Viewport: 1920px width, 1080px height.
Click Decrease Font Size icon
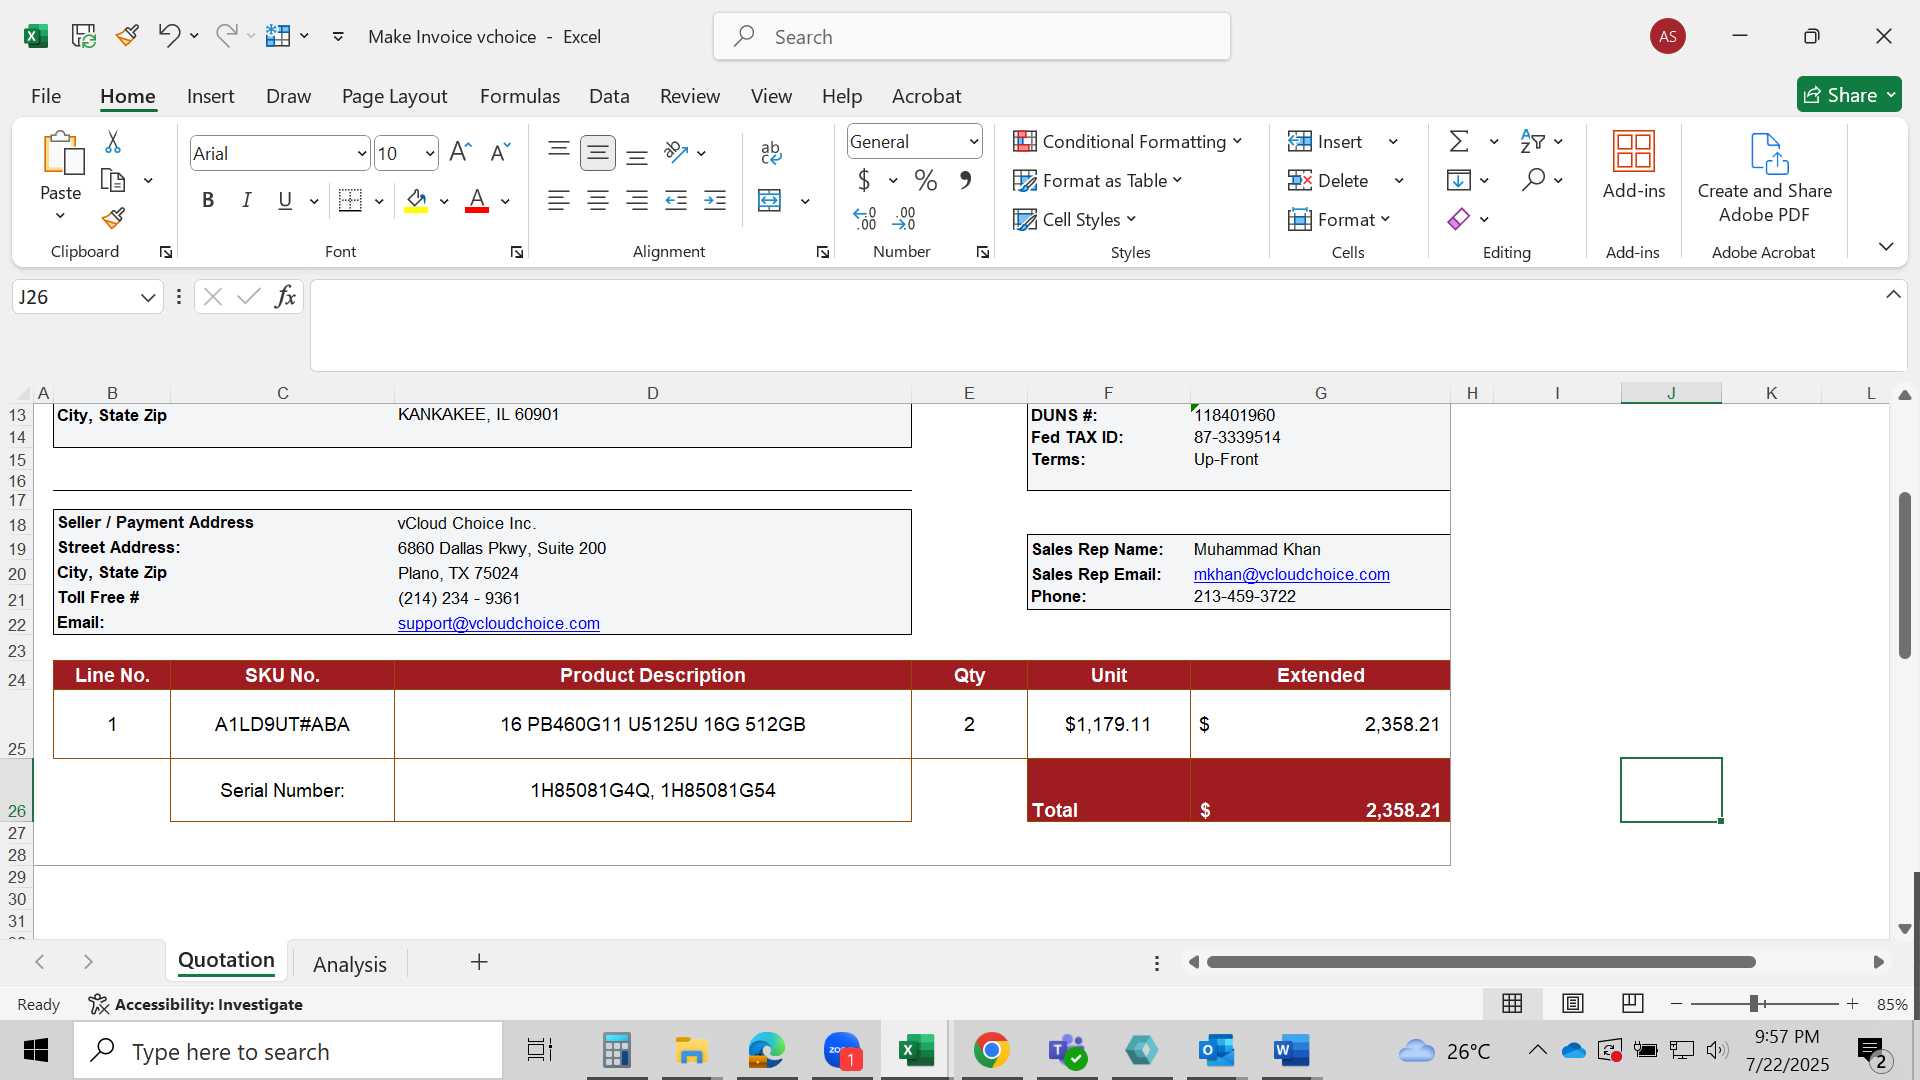pos(500,152)
